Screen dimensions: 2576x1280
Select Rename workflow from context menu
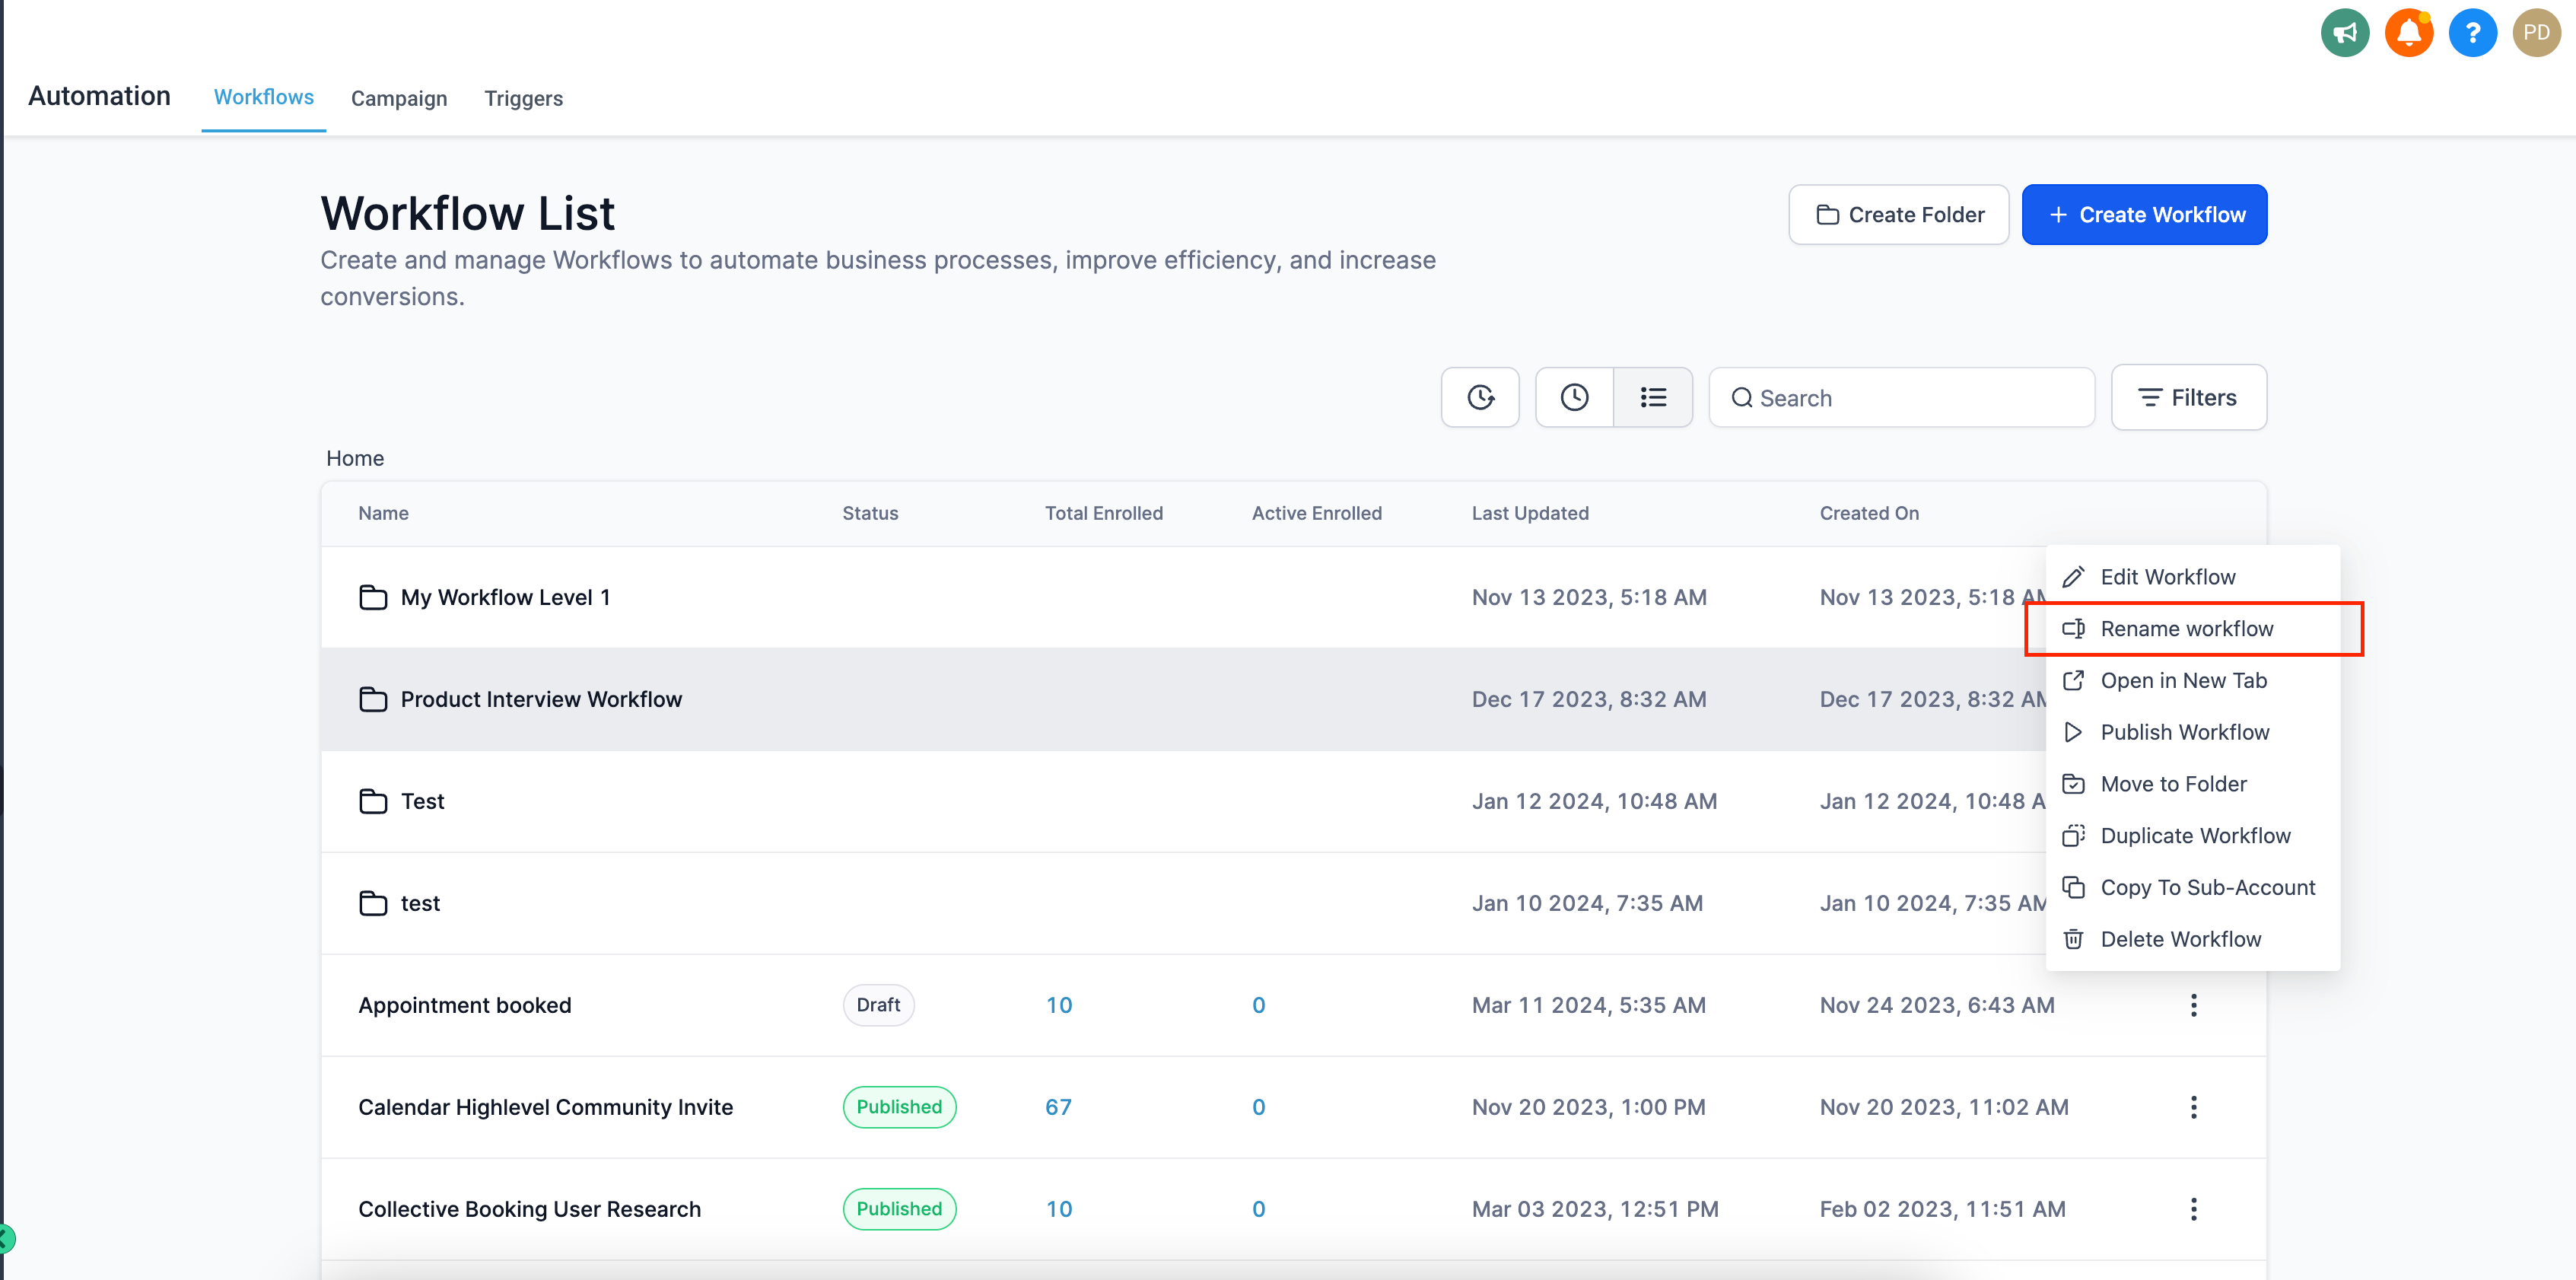point(2186,629)
